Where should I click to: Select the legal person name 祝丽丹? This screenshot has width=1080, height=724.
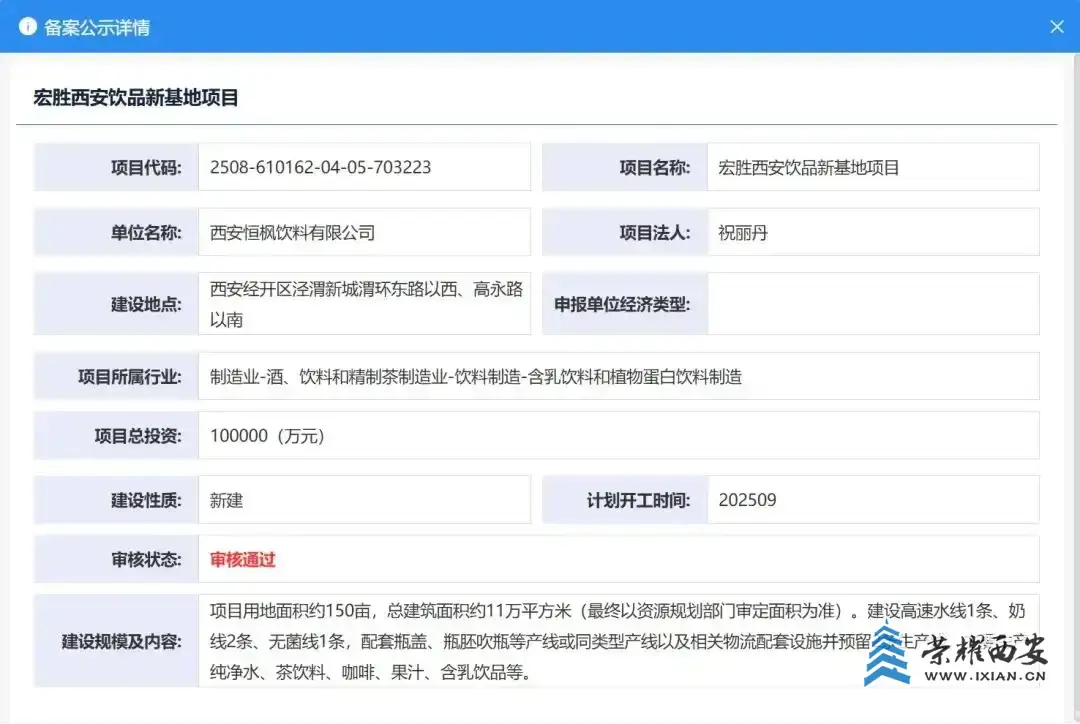[x=742, y=233]
